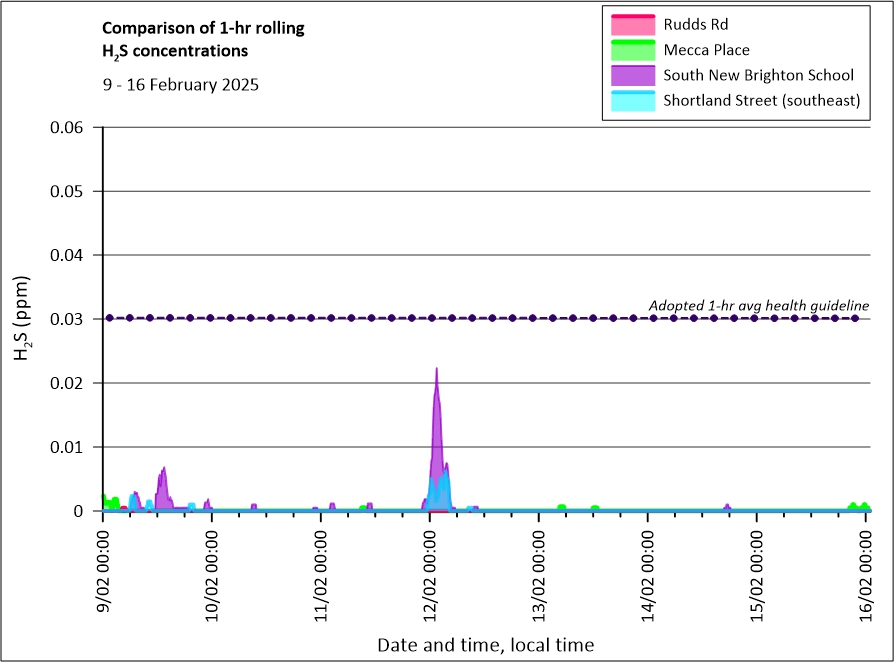This screenshot has height=662, width=894.
Task: Click the Date and time, local time axis title
Action: tap(485, 645)
